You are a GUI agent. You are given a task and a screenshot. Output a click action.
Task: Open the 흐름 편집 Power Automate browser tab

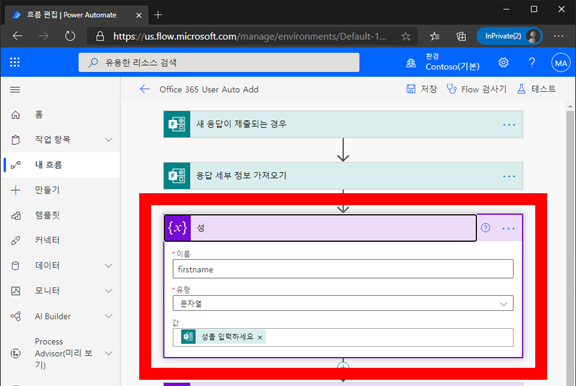(x=77, y=15)
